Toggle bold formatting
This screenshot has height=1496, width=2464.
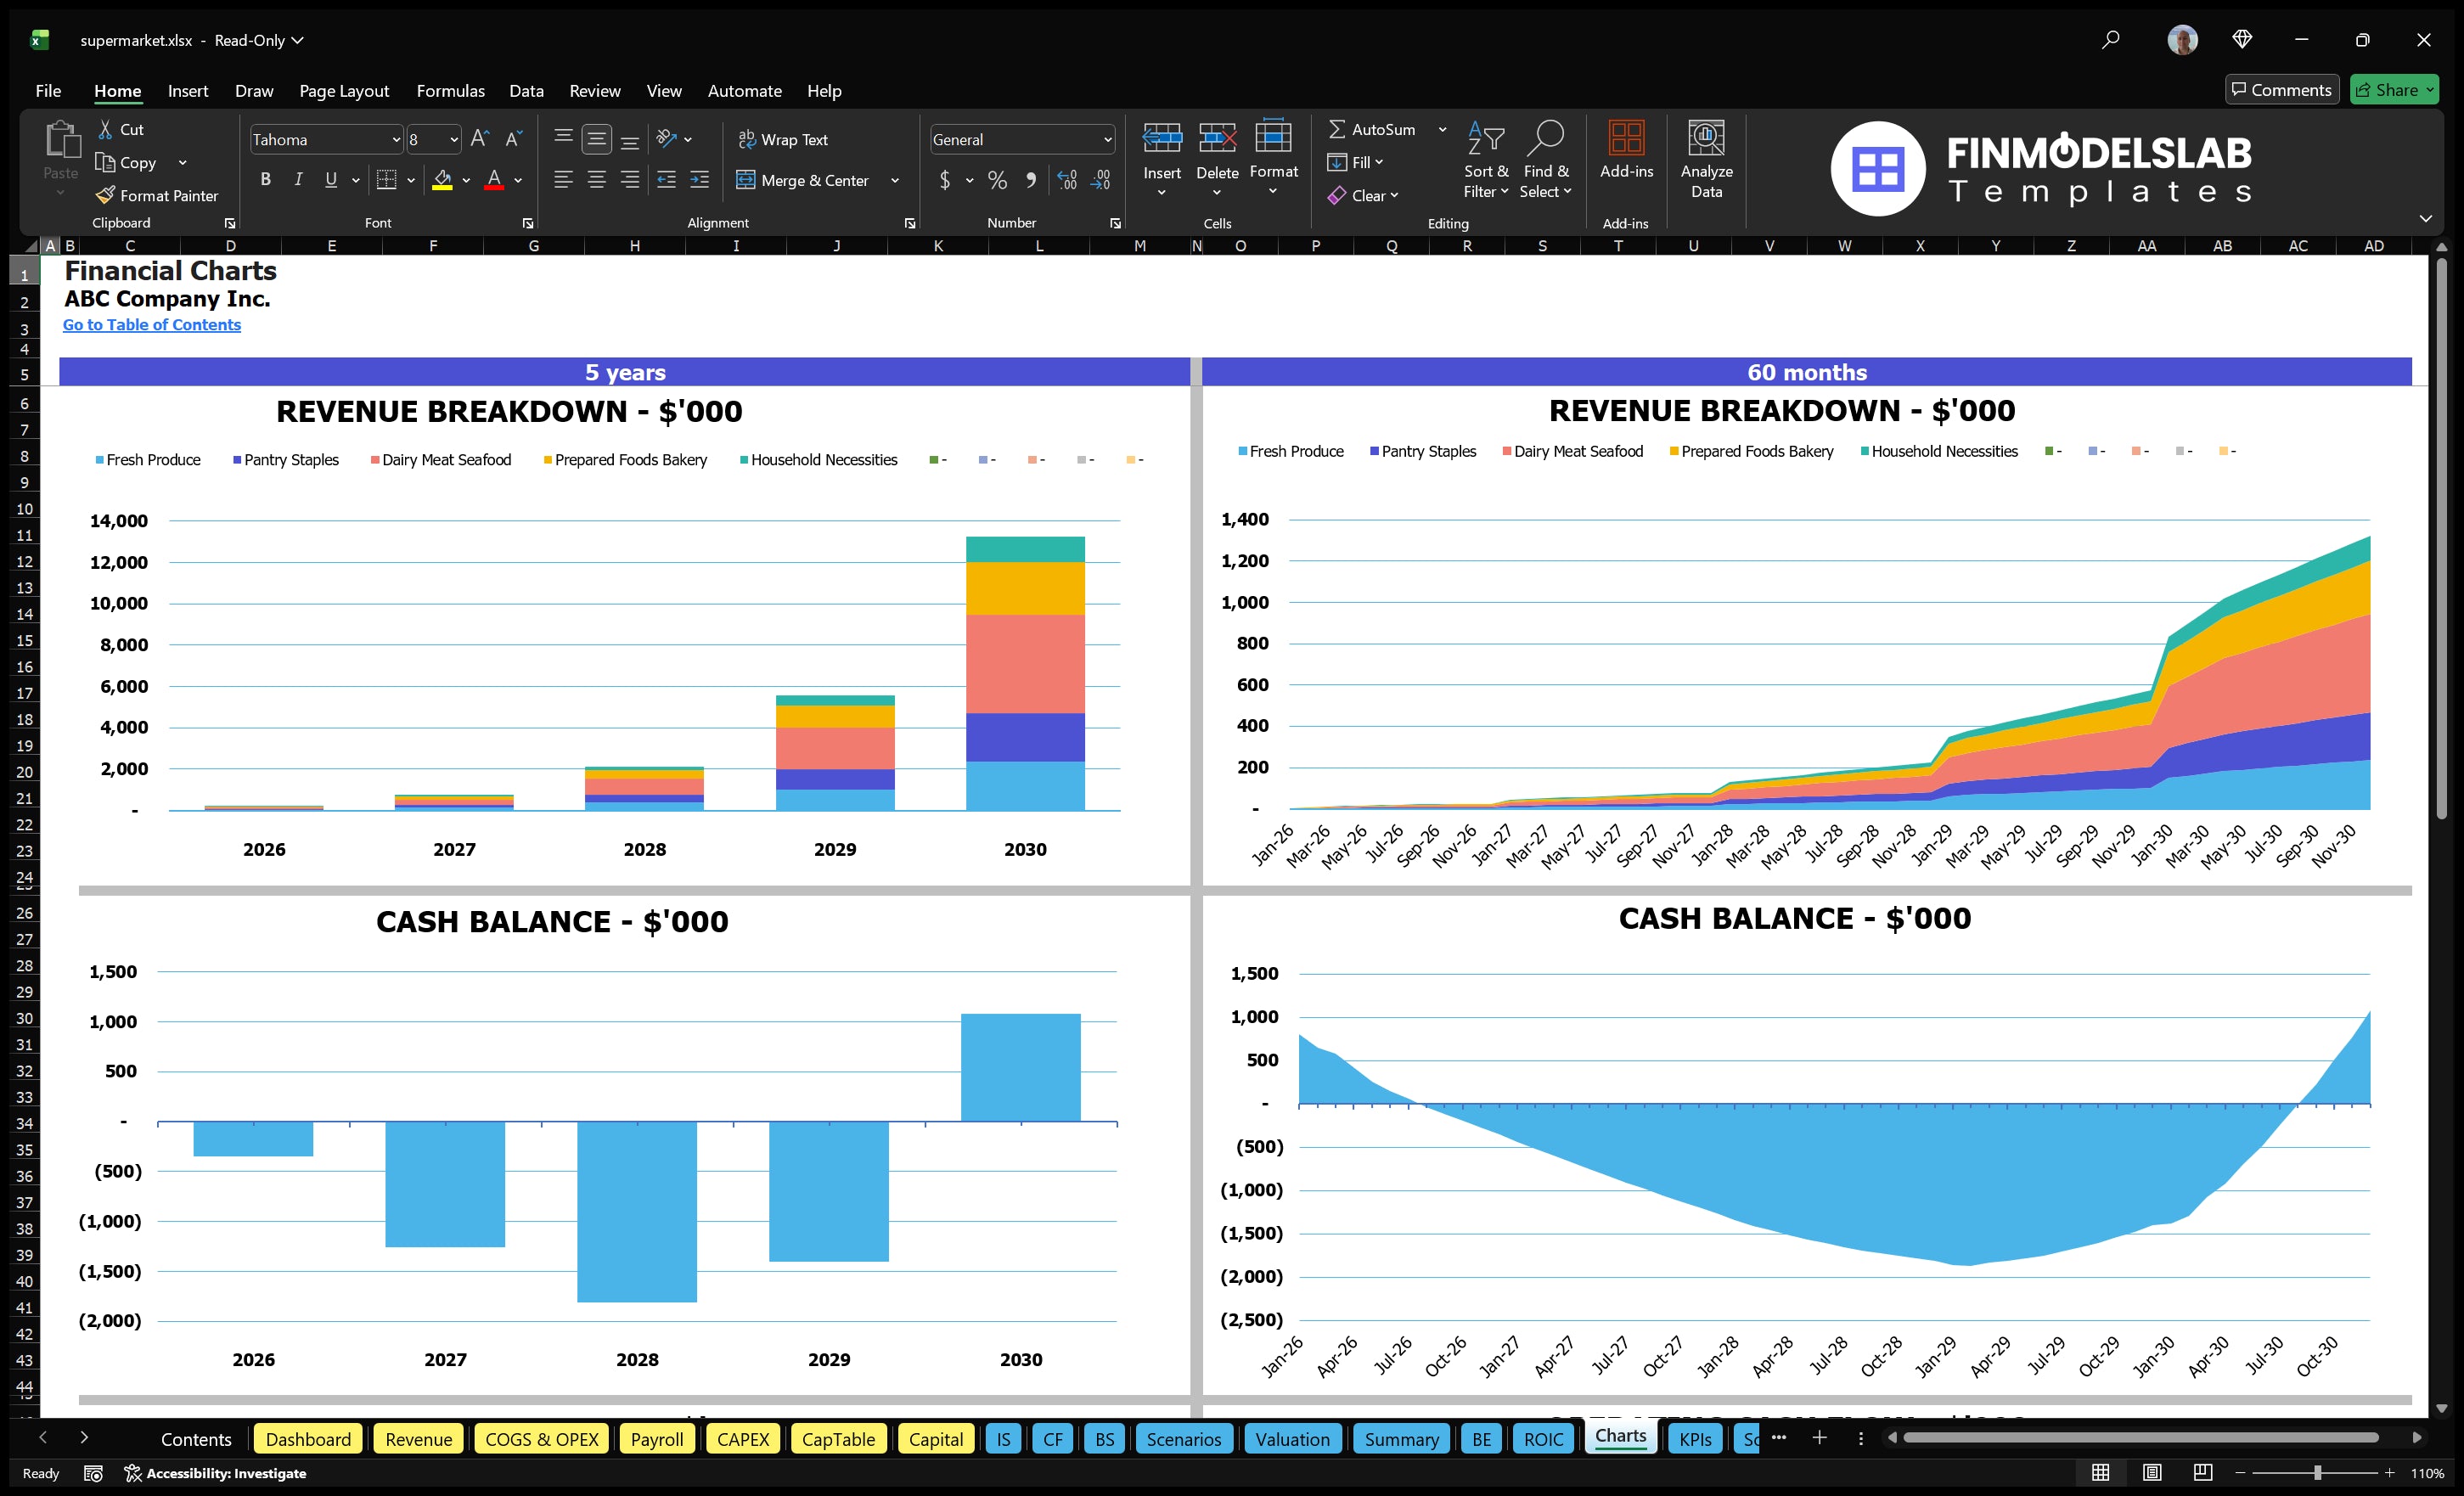[x=265, y=180]
